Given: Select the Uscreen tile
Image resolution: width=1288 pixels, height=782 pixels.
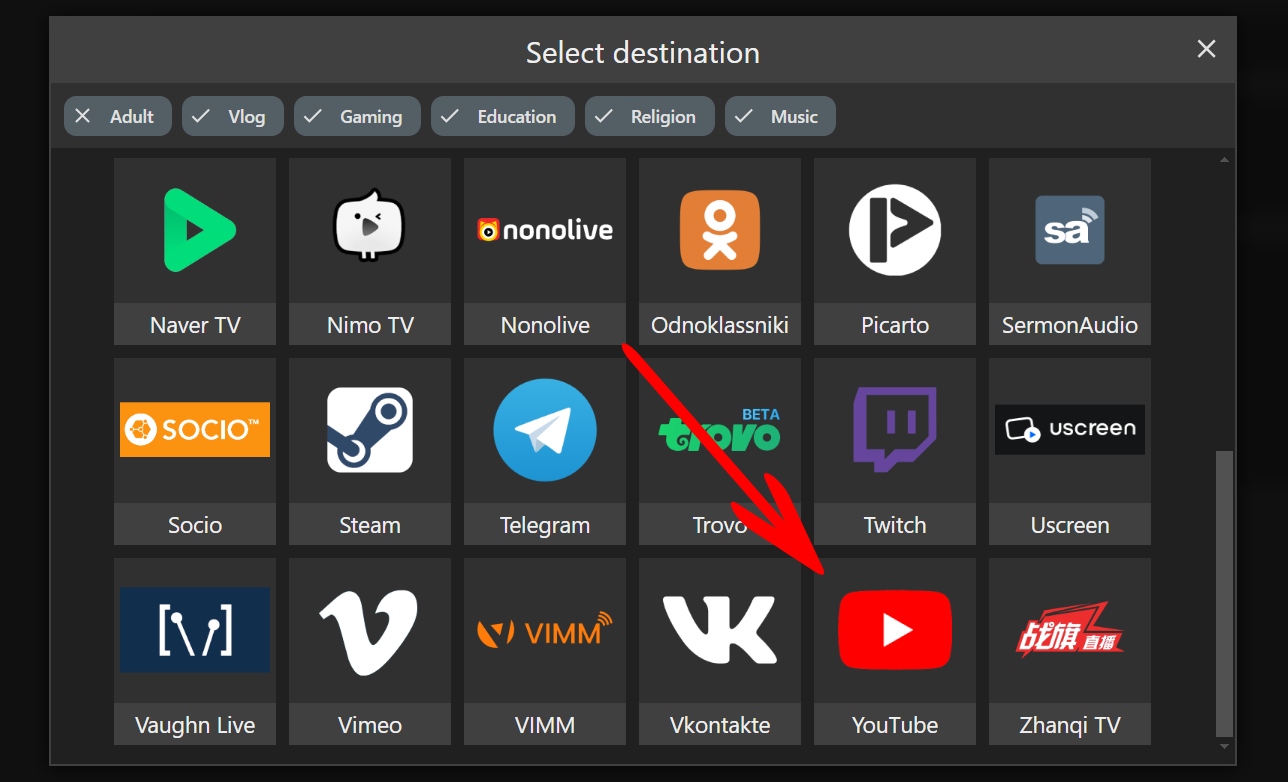Looking at the screenshot, I should click(1069, 452).
